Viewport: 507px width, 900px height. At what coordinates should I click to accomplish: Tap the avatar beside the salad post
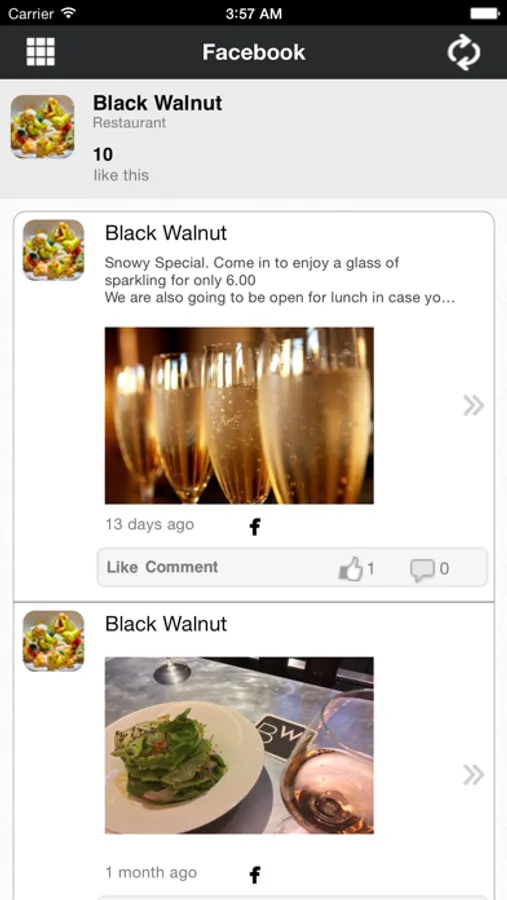click(53, 641)
